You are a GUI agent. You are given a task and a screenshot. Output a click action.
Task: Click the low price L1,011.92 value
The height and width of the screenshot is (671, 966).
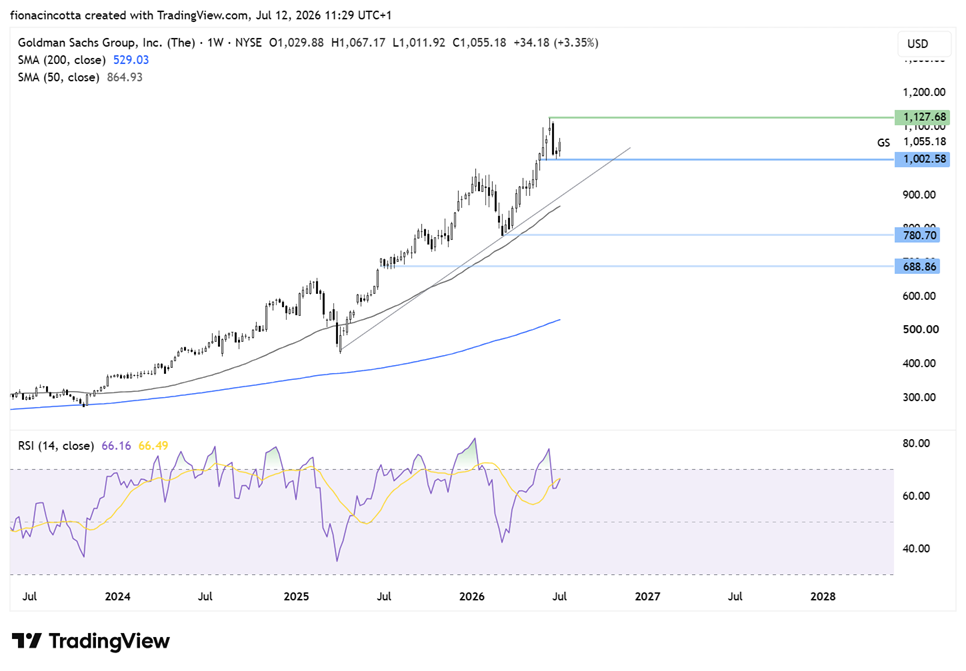tap(418, 43)
